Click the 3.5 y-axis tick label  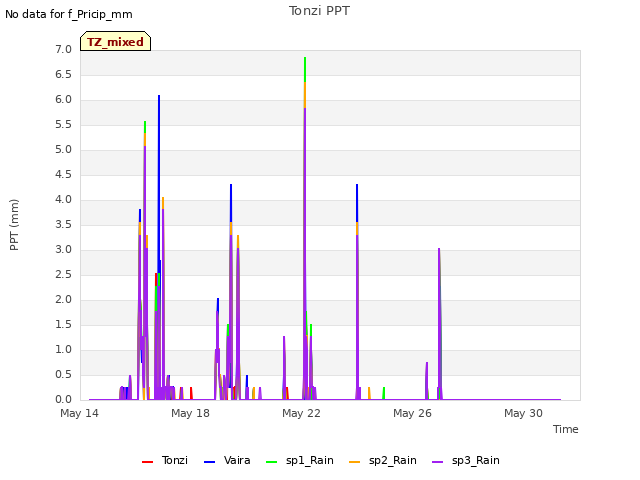pyautogui.click(x=63, y=224)
